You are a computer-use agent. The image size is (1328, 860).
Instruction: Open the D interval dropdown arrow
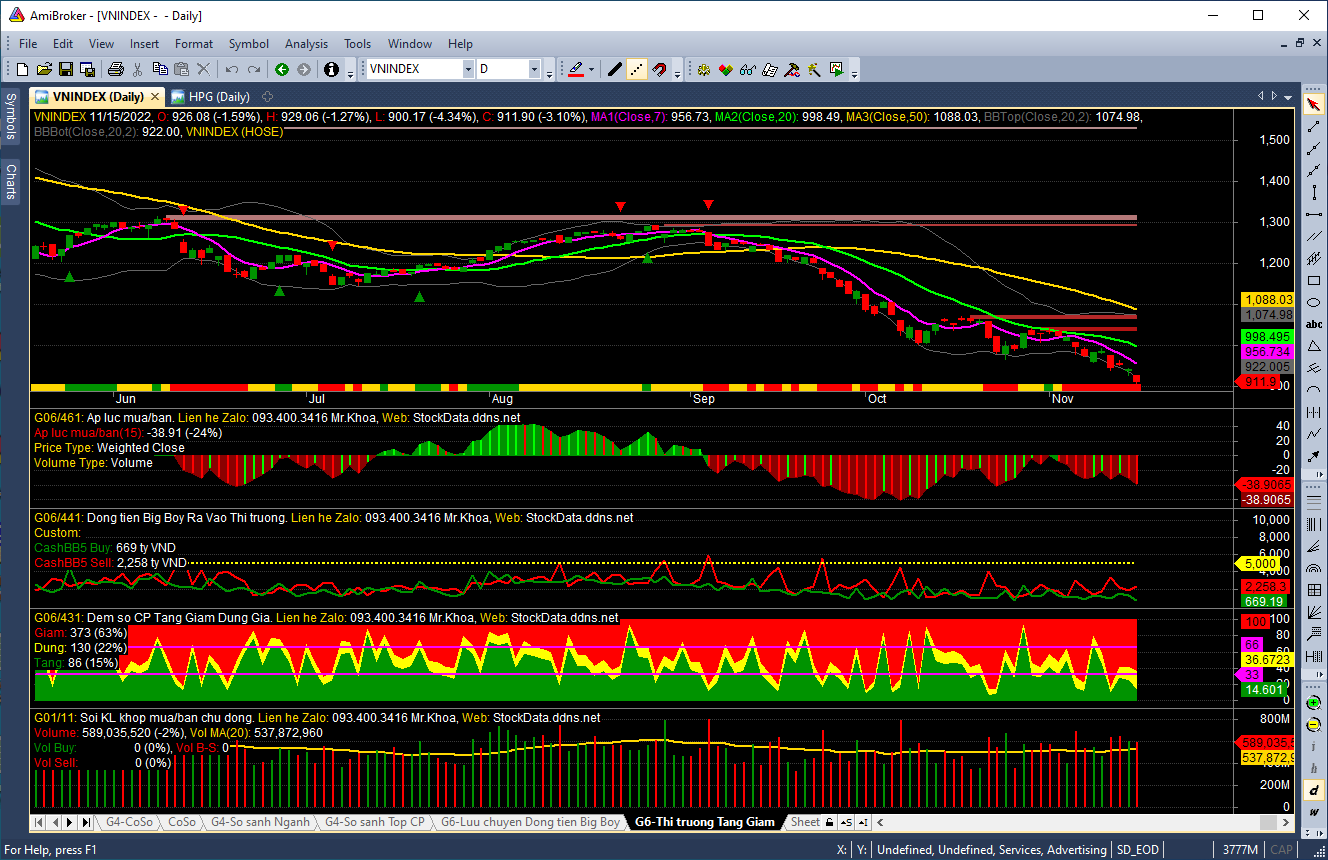pyautogui.click(x=534, y=69)
